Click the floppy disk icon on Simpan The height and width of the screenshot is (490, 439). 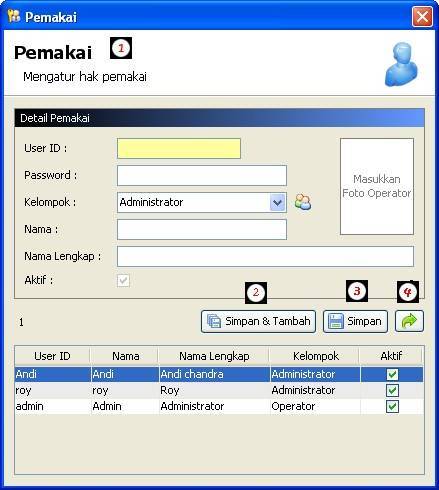tap(336, 321)
